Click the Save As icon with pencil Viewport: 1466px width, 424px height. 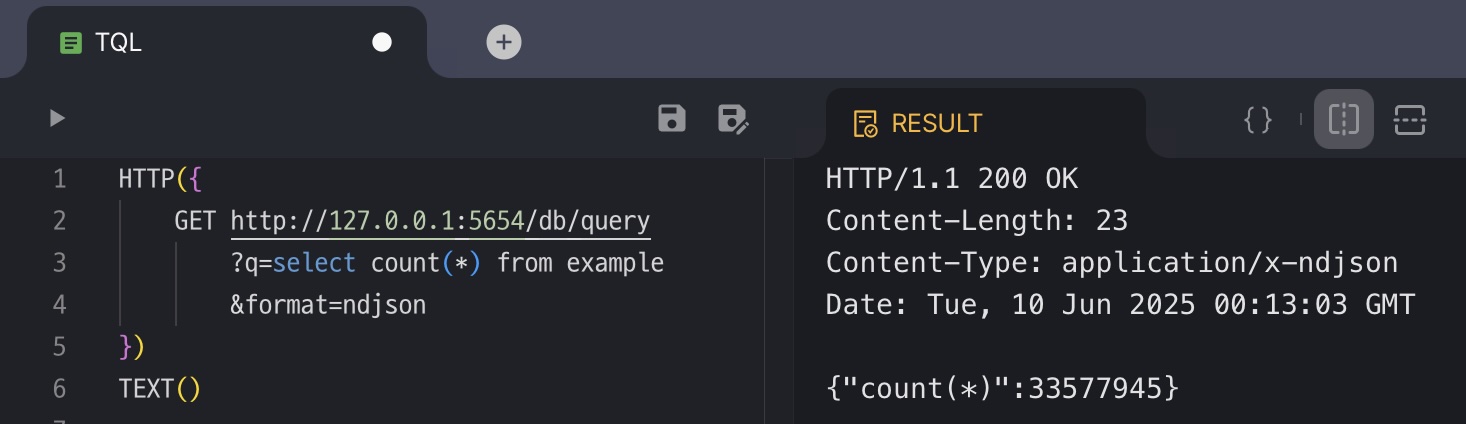pyautogui.click(x=733, y=119)
